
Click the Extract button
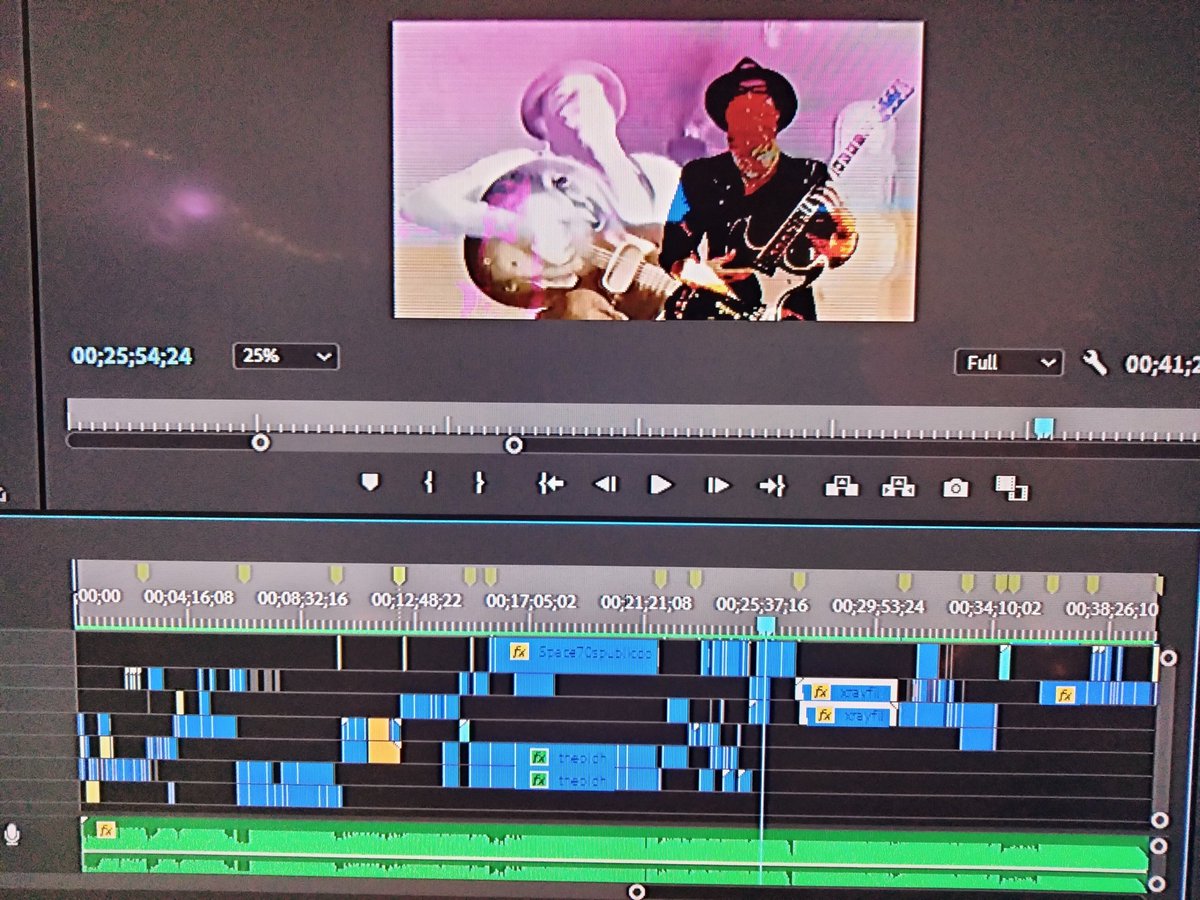tap(898, 487)
